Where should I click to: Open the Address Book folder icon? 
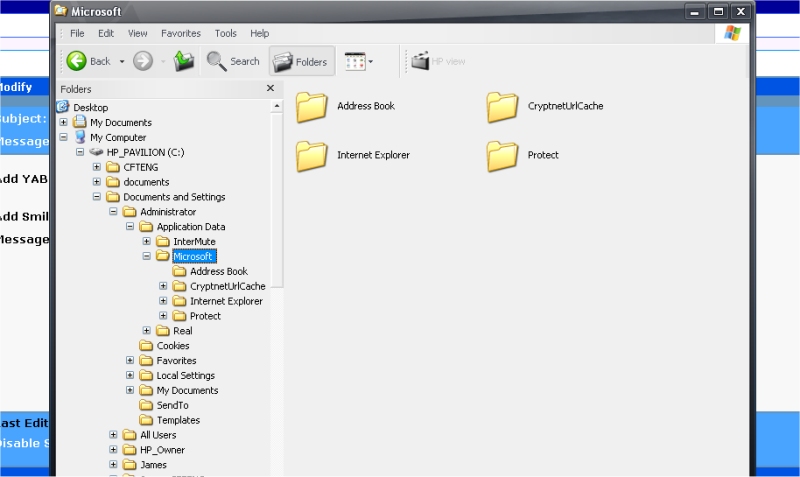click(x=312, y=106)
